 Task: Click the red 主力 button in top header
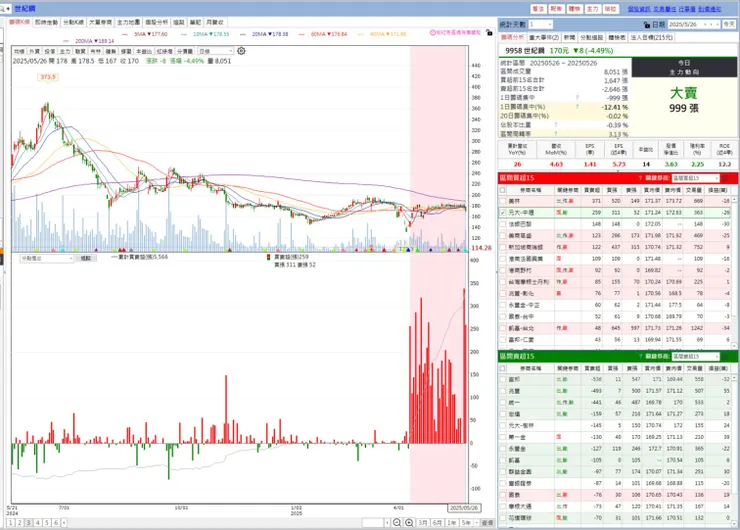592,9
